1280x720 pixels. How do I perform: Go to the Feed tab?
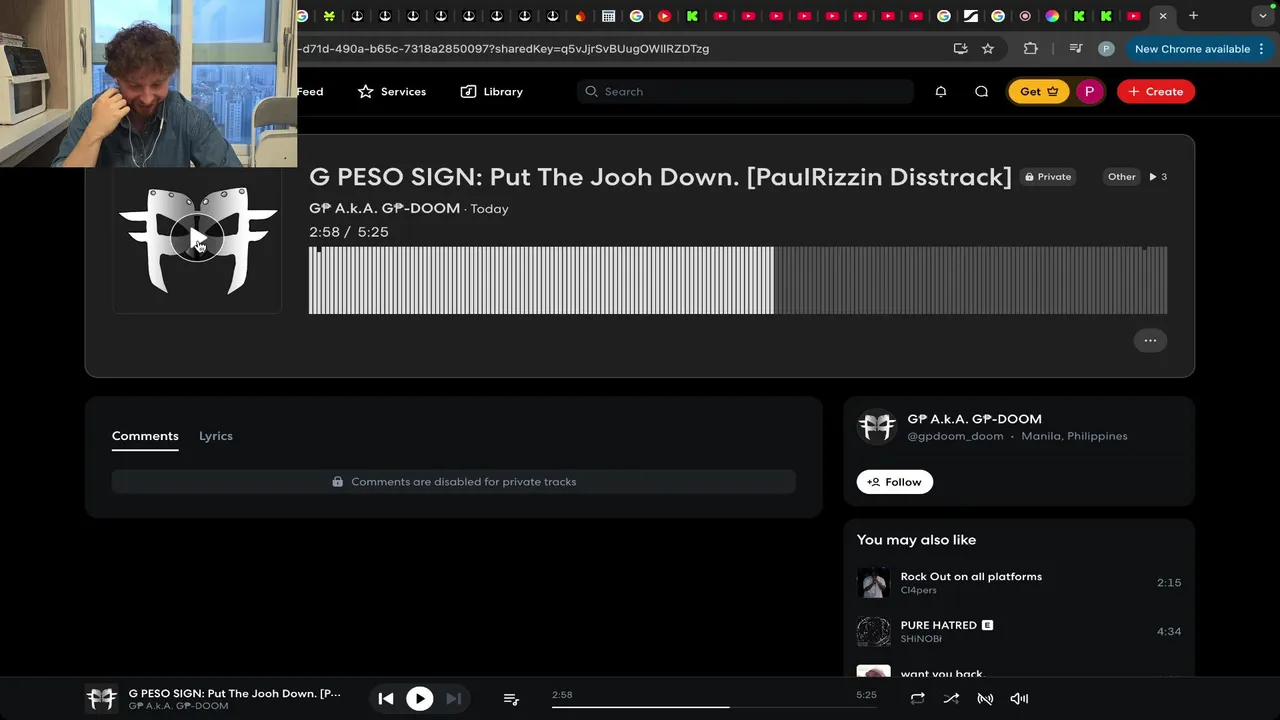[x=310, y=91]
